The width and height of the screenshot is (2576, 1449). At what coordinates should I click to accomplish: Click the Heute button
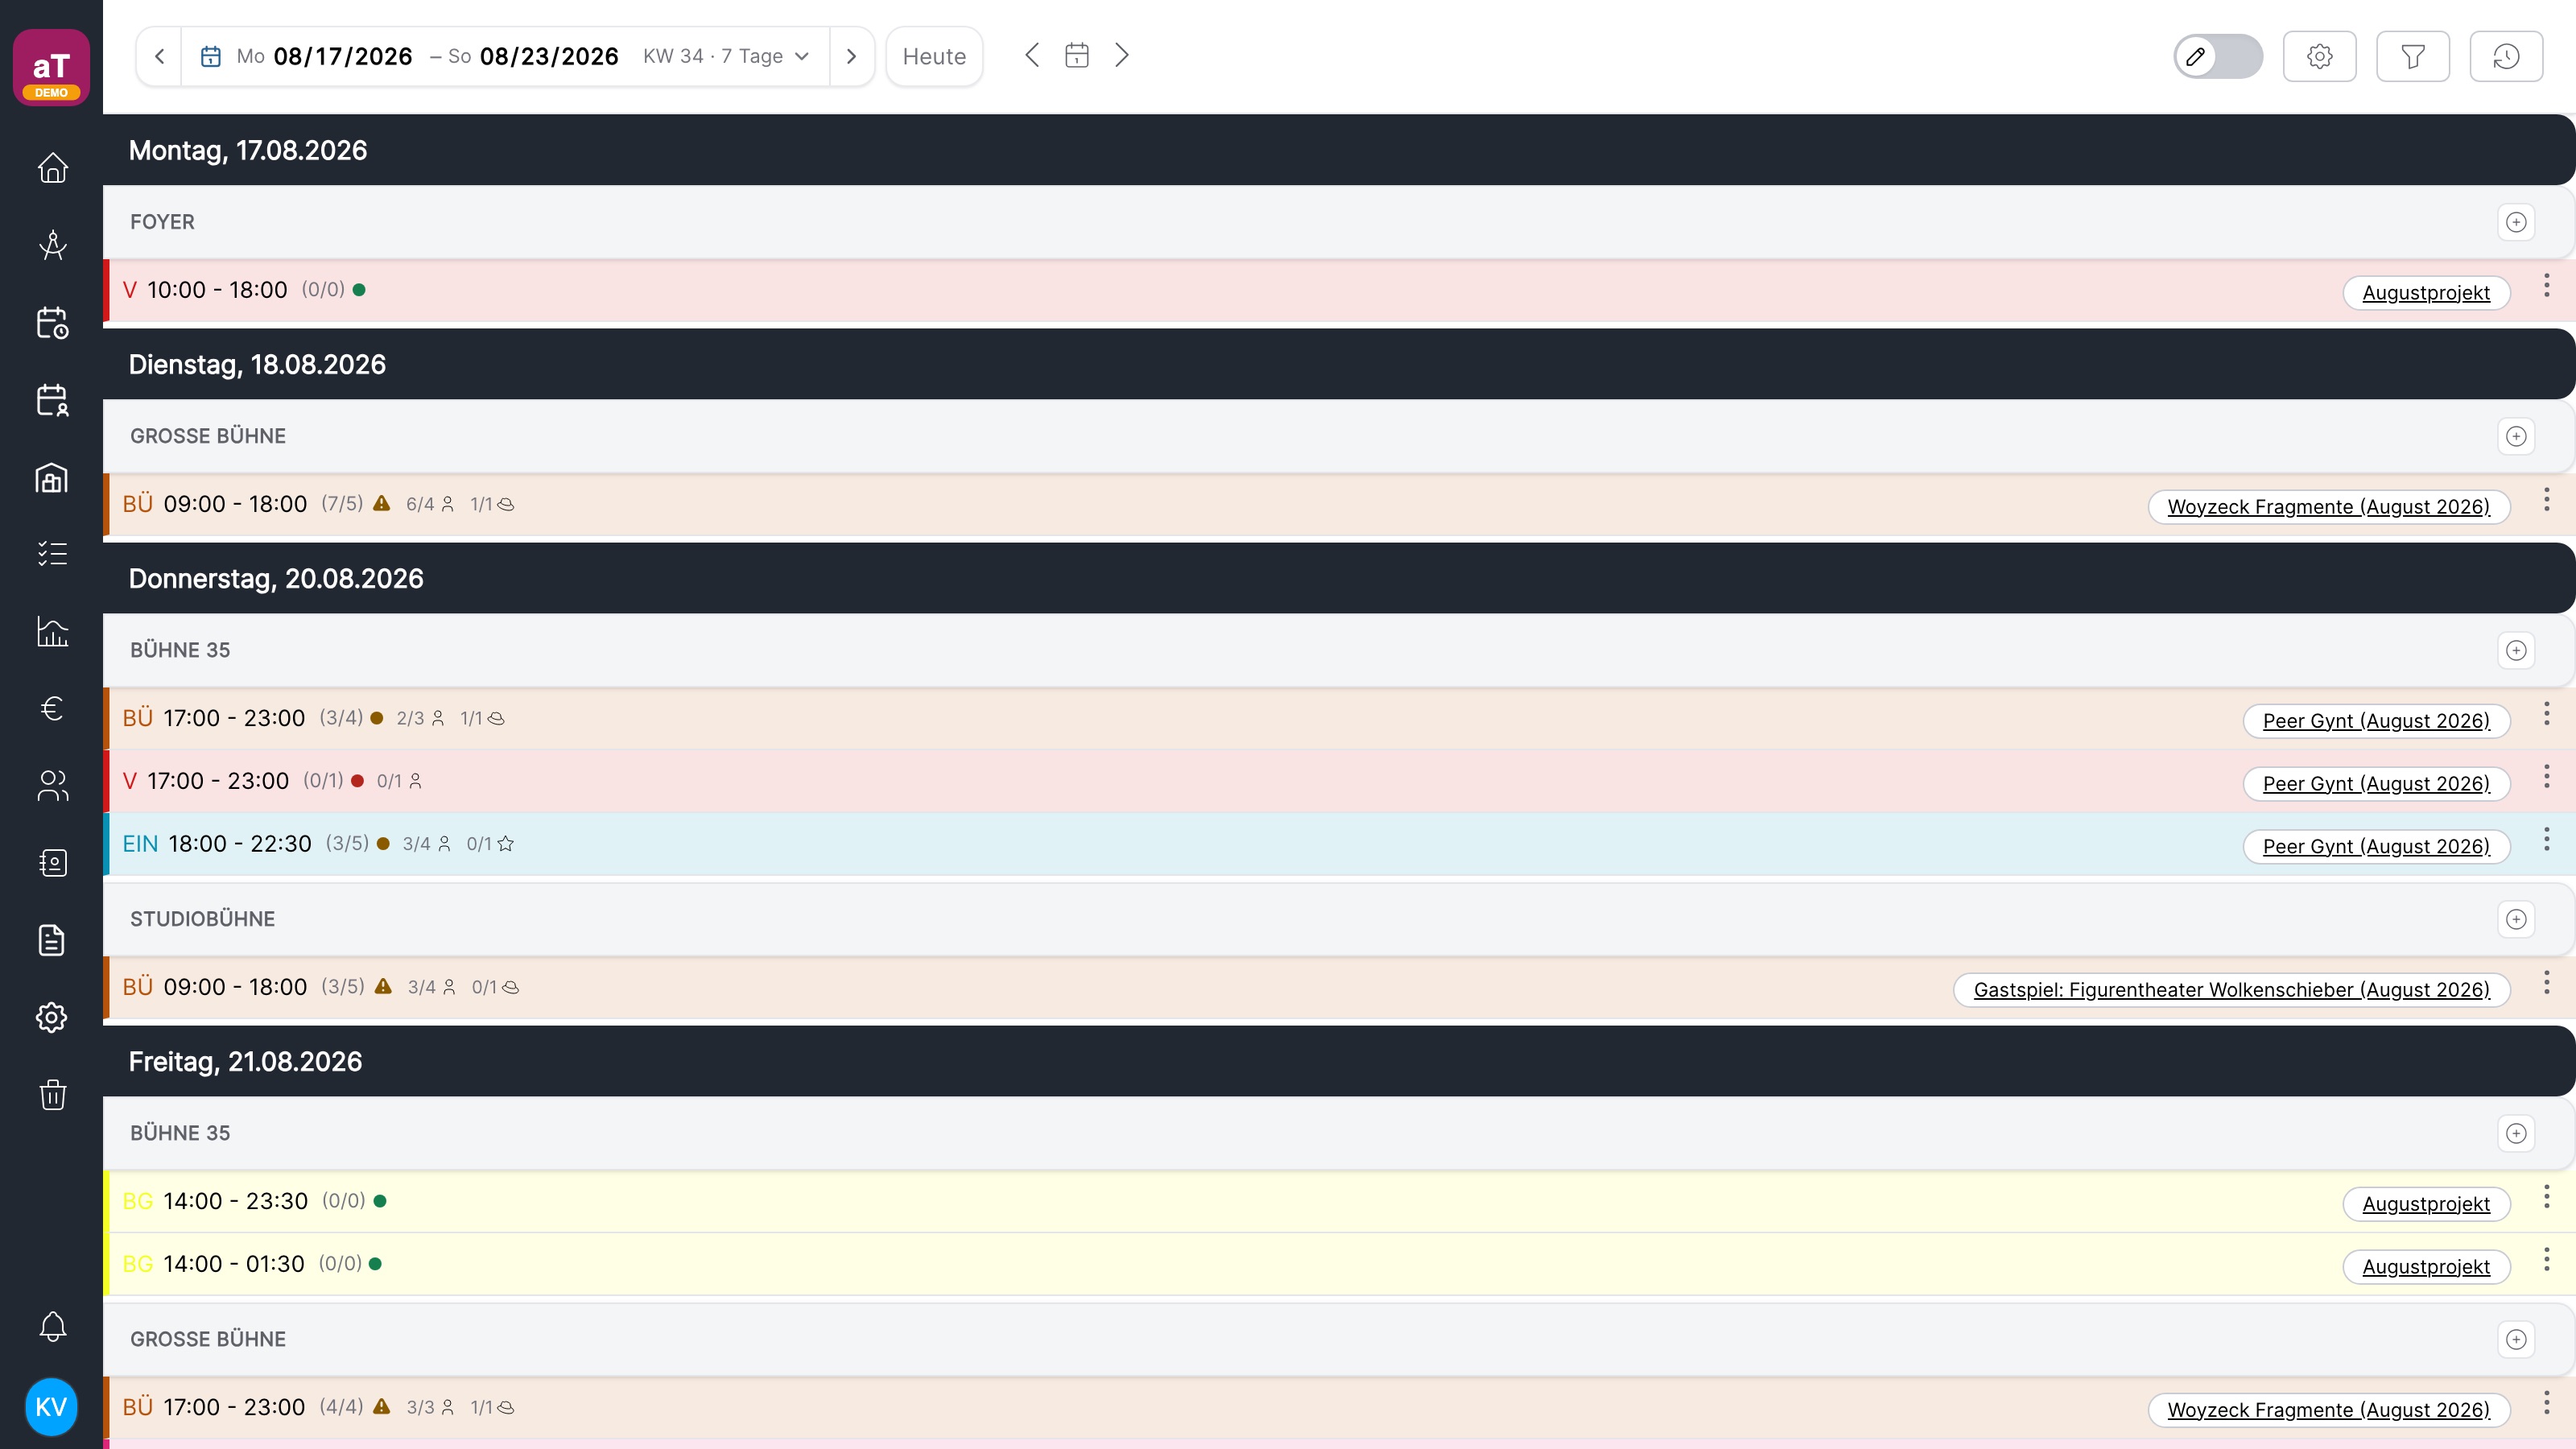[x=934, y=56]
